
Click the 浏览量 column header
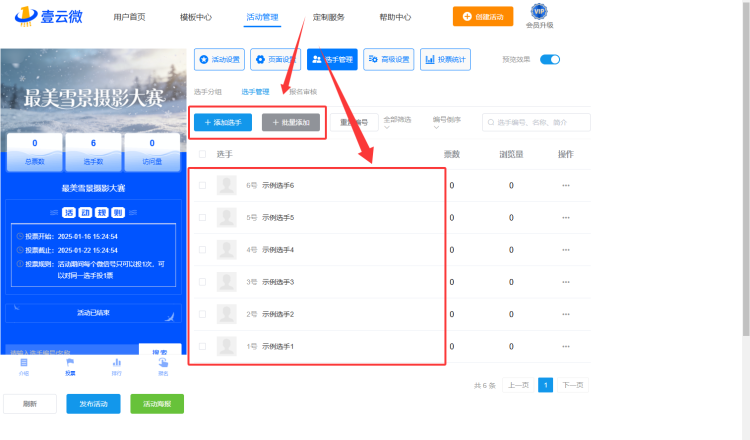511,154
